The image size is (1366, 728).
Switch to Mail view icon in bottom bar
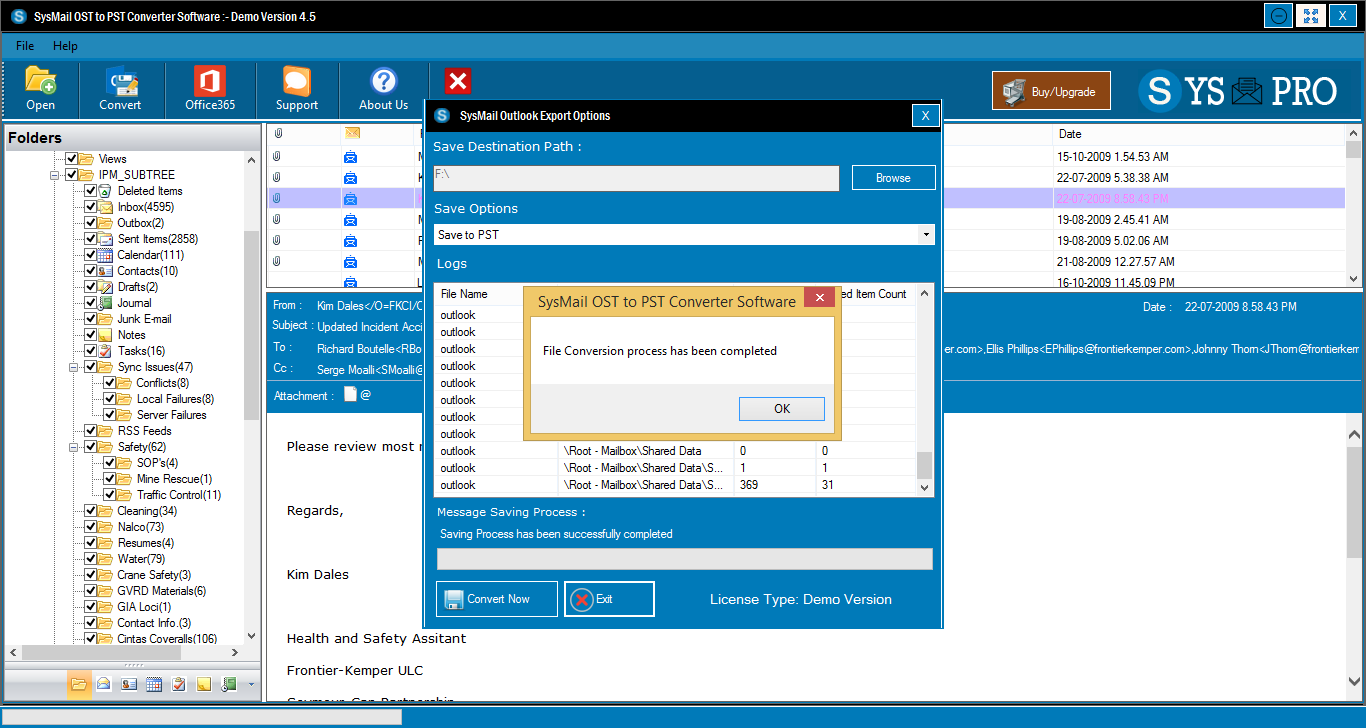[x=104, y=684]
